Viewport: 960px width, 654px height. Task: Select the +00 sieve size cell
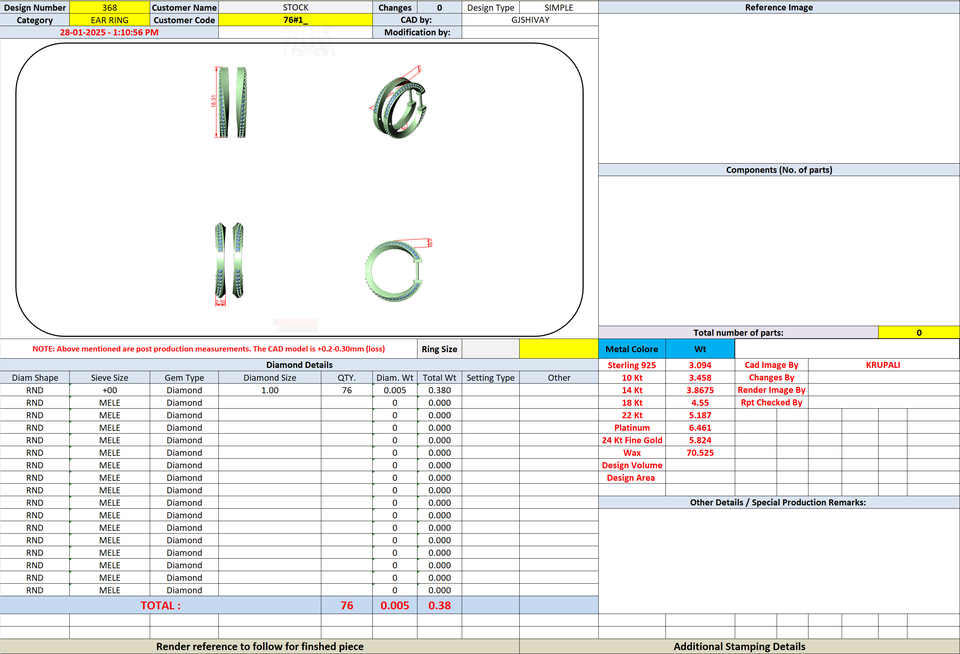click(x=110, y=390)
